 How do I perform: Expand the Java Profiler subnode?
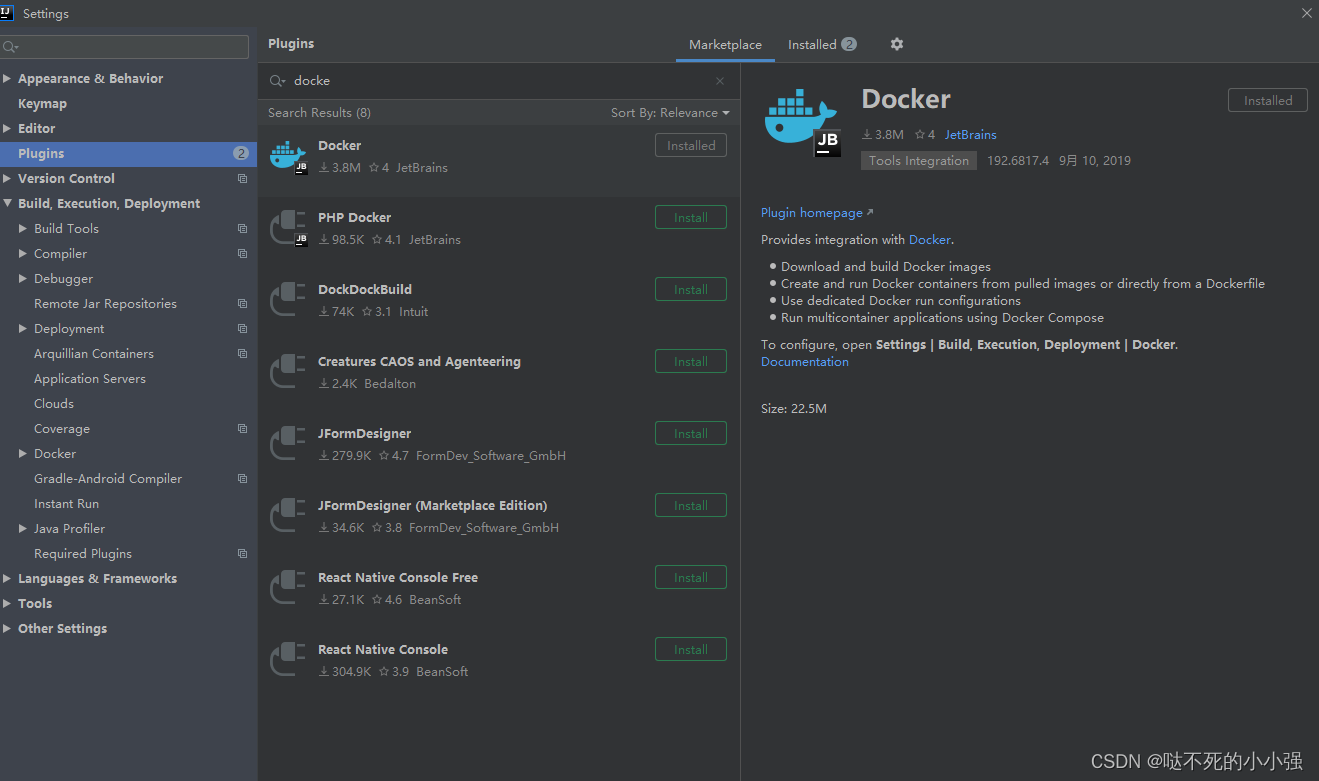point(23,529)
